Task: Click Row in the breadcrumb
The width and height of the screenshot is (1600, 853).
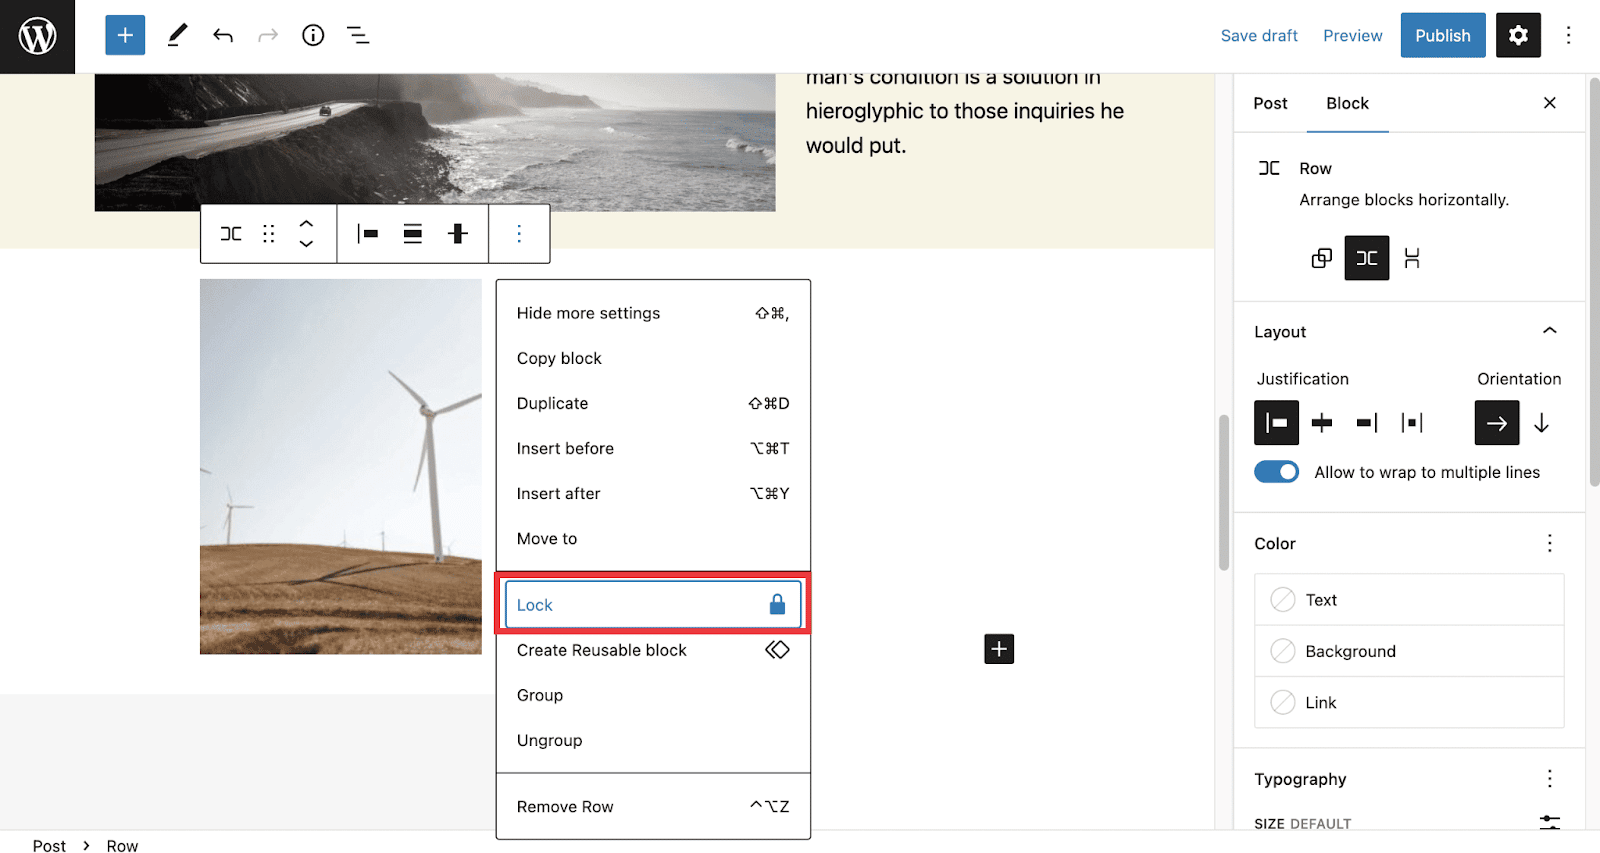Action: [122, 846]
